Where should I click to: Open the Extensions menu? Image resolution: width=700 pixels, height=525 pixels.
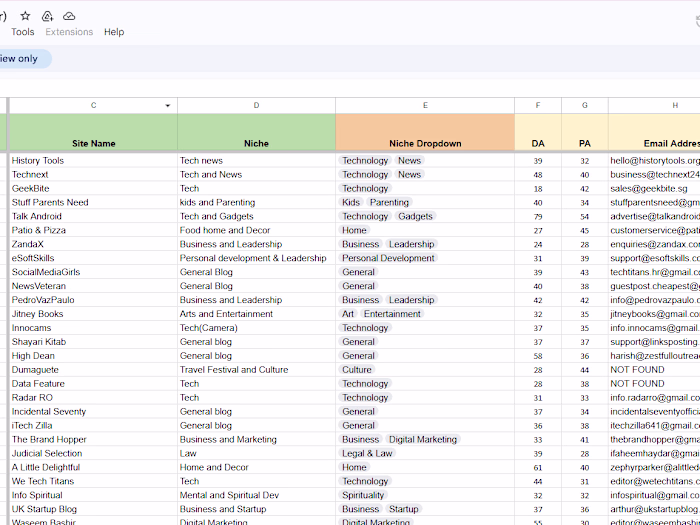pos(69,32)
